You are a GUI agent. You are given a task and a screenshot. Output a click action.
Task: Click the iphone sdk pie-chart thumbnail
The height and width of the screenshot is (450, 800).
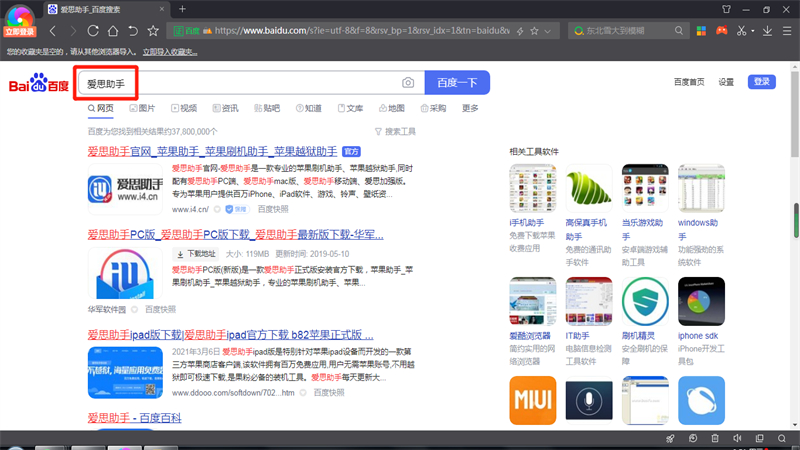(701, 302)
